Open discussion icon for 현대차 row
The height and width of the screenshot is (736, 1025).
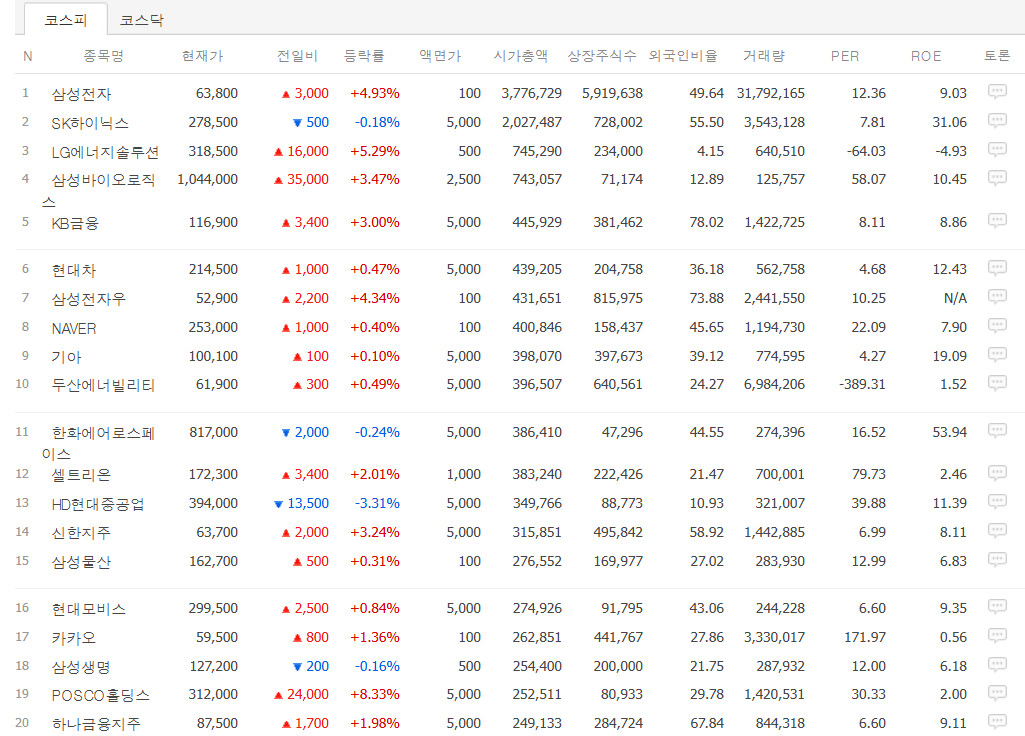pos(997,268)
